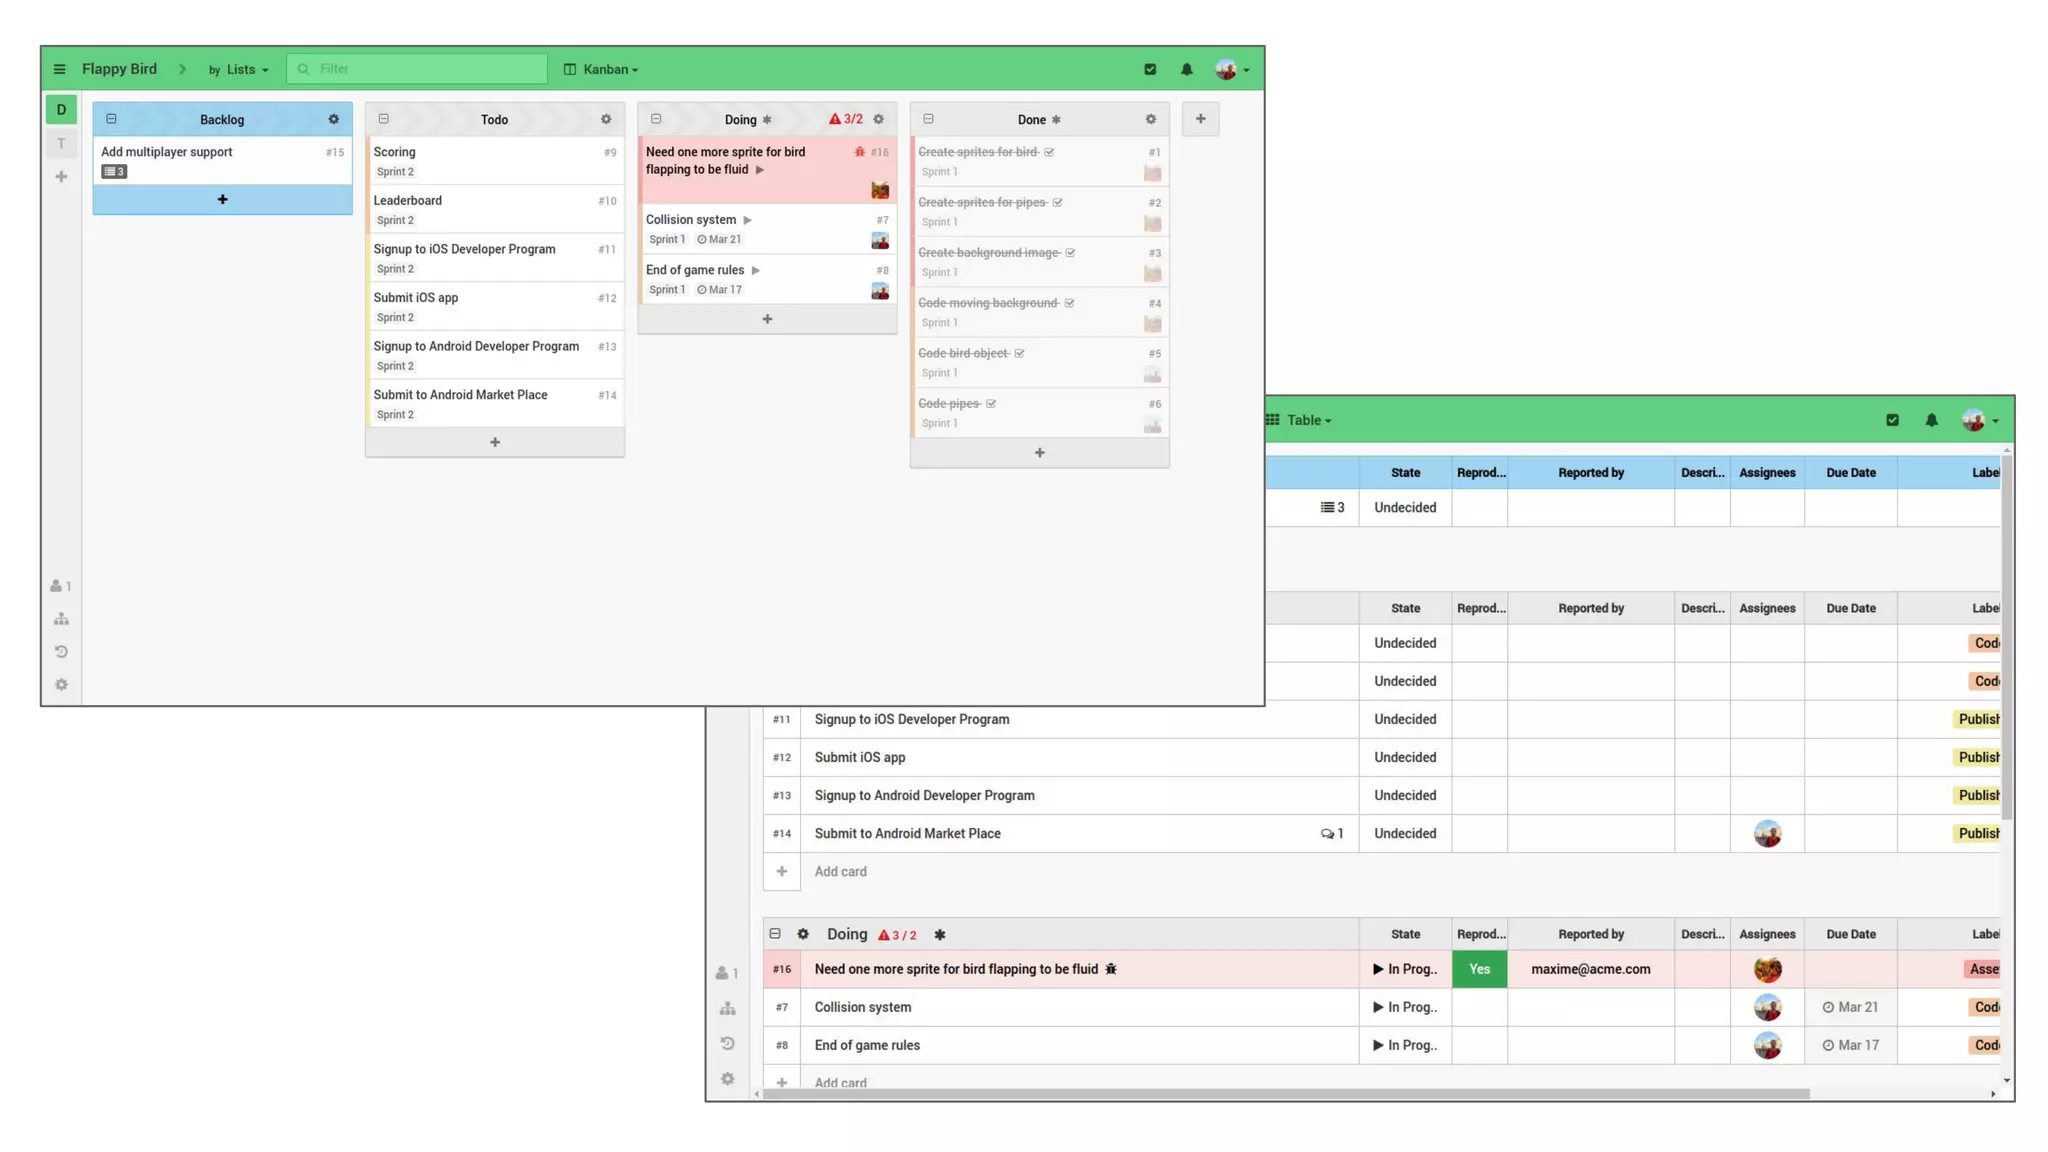Select D board tab in left sidebar
The height and width of the screenshot is (1152, 2048).
(61, 110)
